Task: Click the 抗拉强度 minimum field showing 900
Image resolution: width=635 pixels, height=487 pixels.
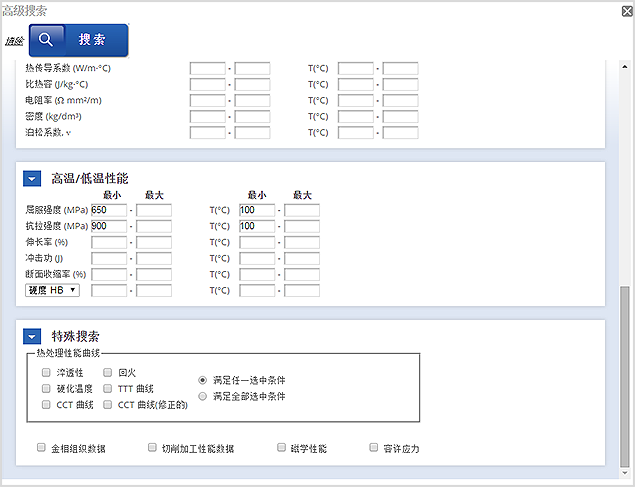Action: tap(108, 226)
